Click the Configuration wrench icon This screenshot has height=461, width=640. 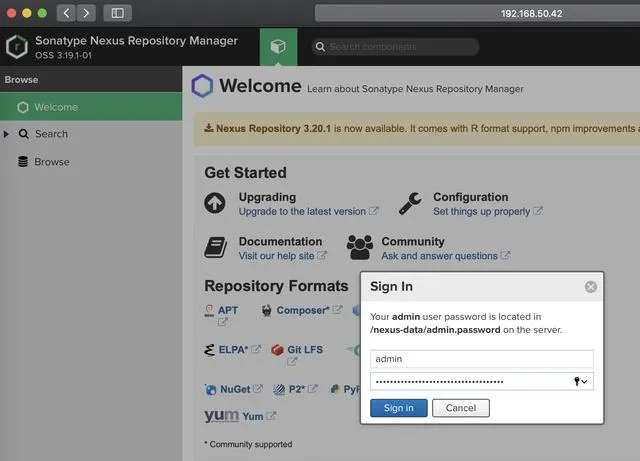tap(410, 203)
